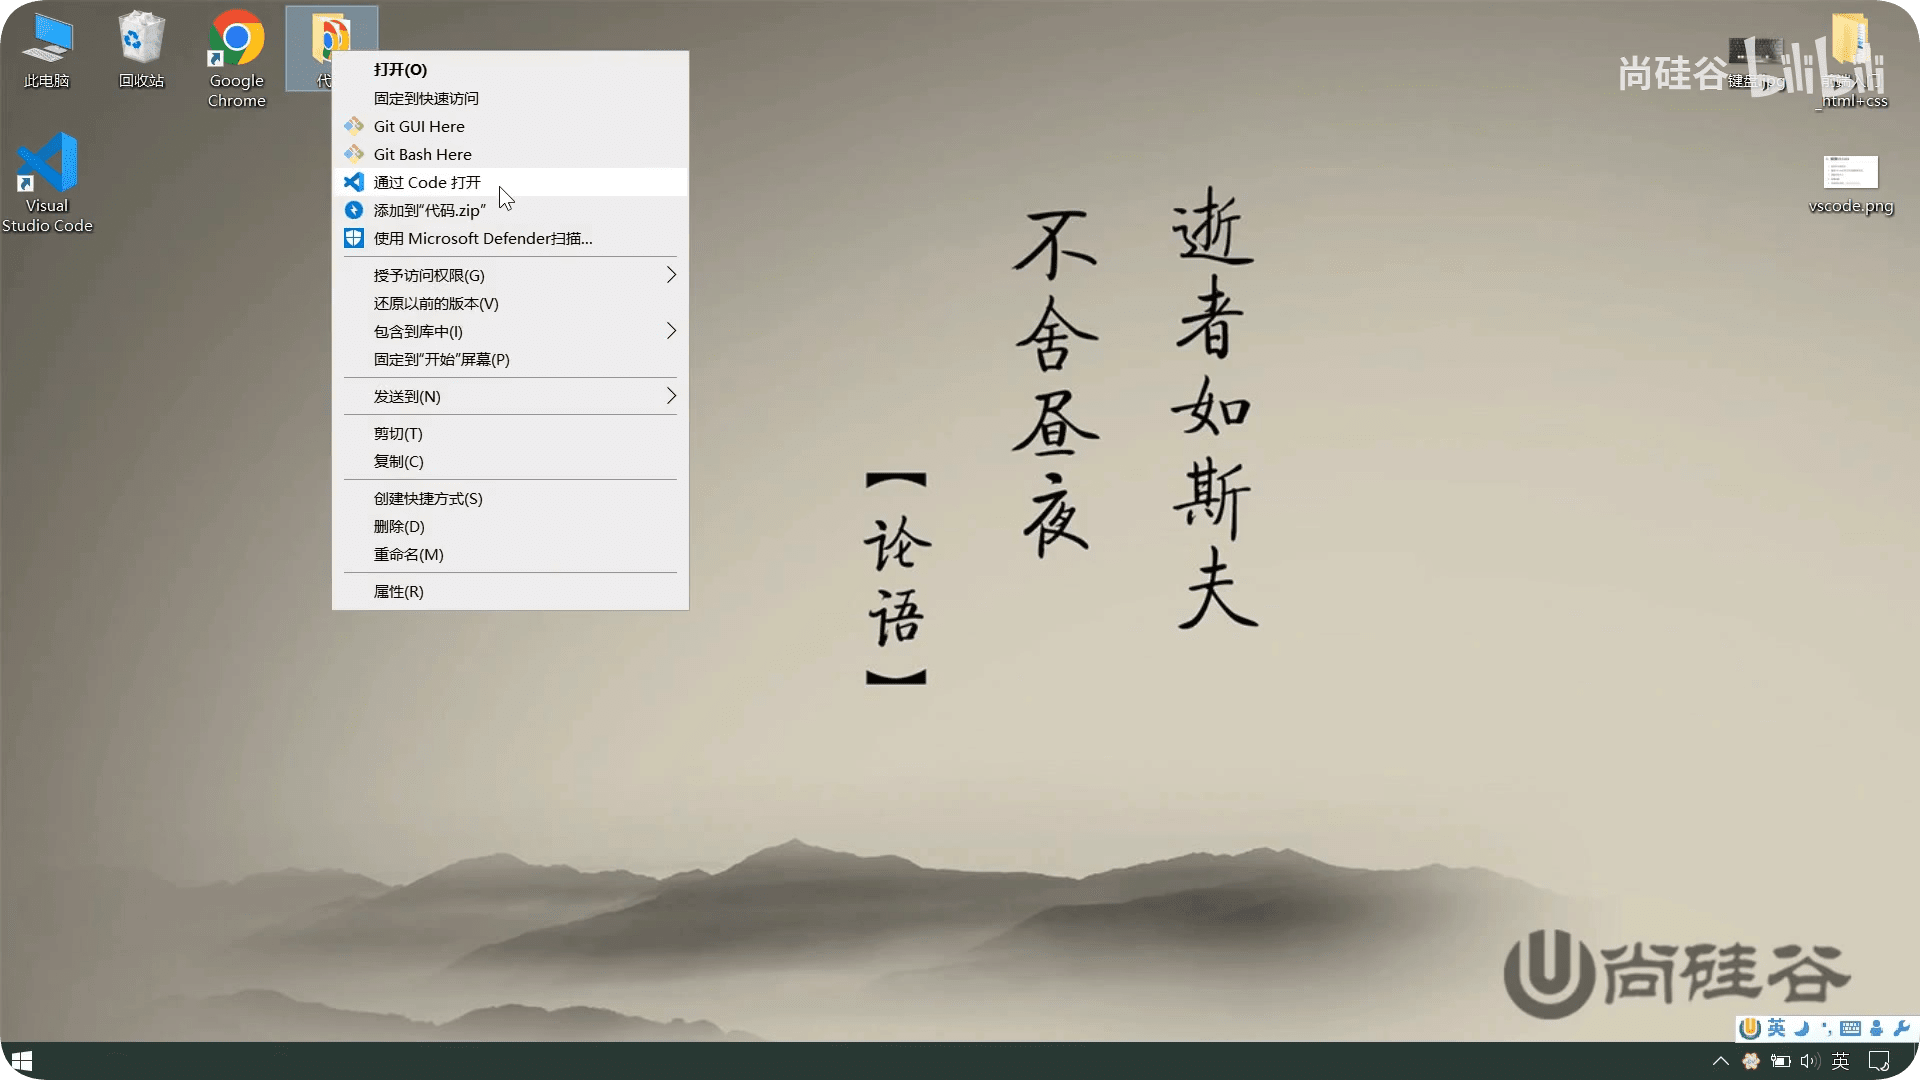
Task: Click the volume speaker tray icon
Action: [x=1809, y=1061]
